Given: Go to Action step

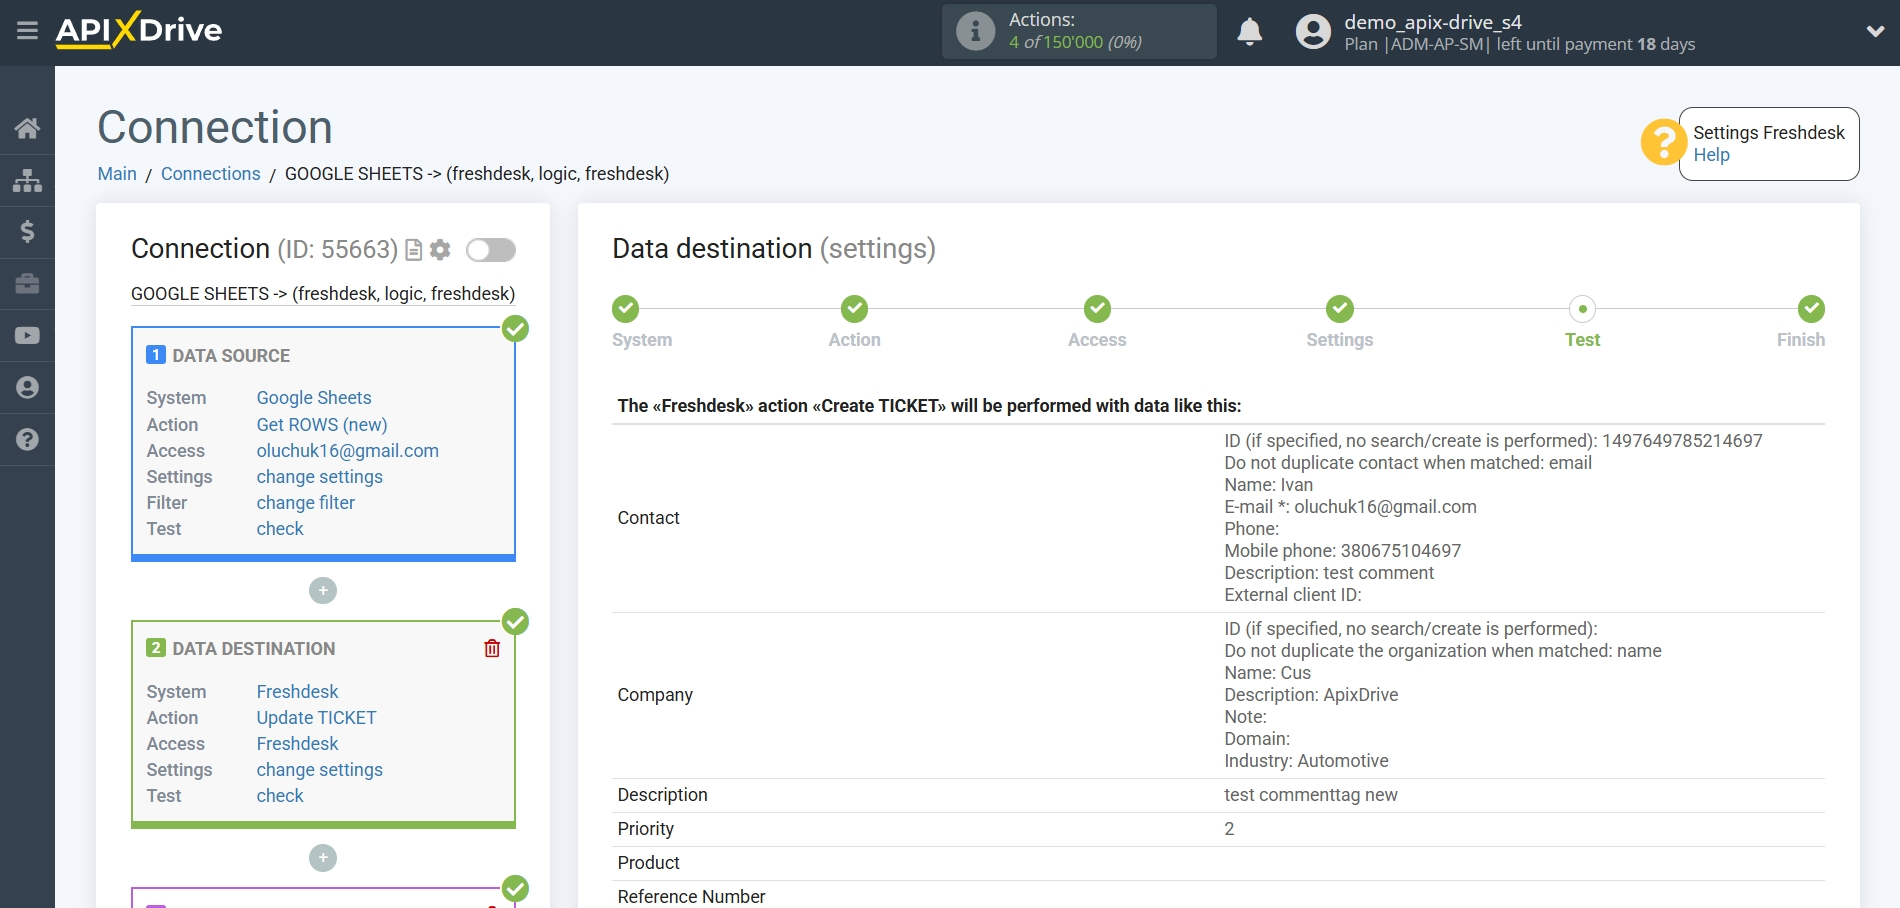Looking at the screenshot, I should [x=854, y=309].
